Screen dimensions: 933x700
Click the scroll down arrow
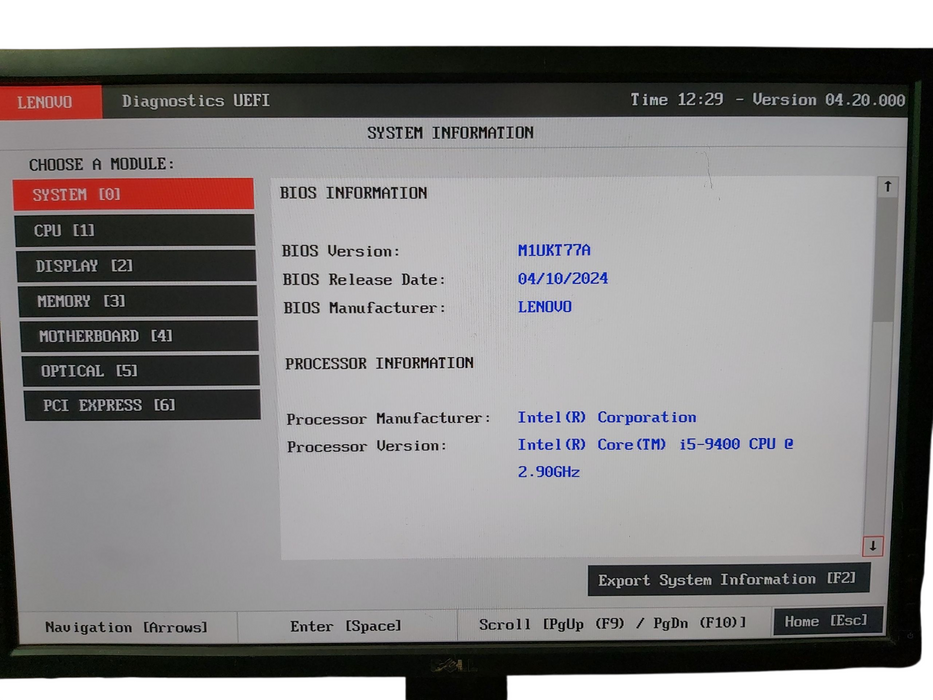click(873, 546)
